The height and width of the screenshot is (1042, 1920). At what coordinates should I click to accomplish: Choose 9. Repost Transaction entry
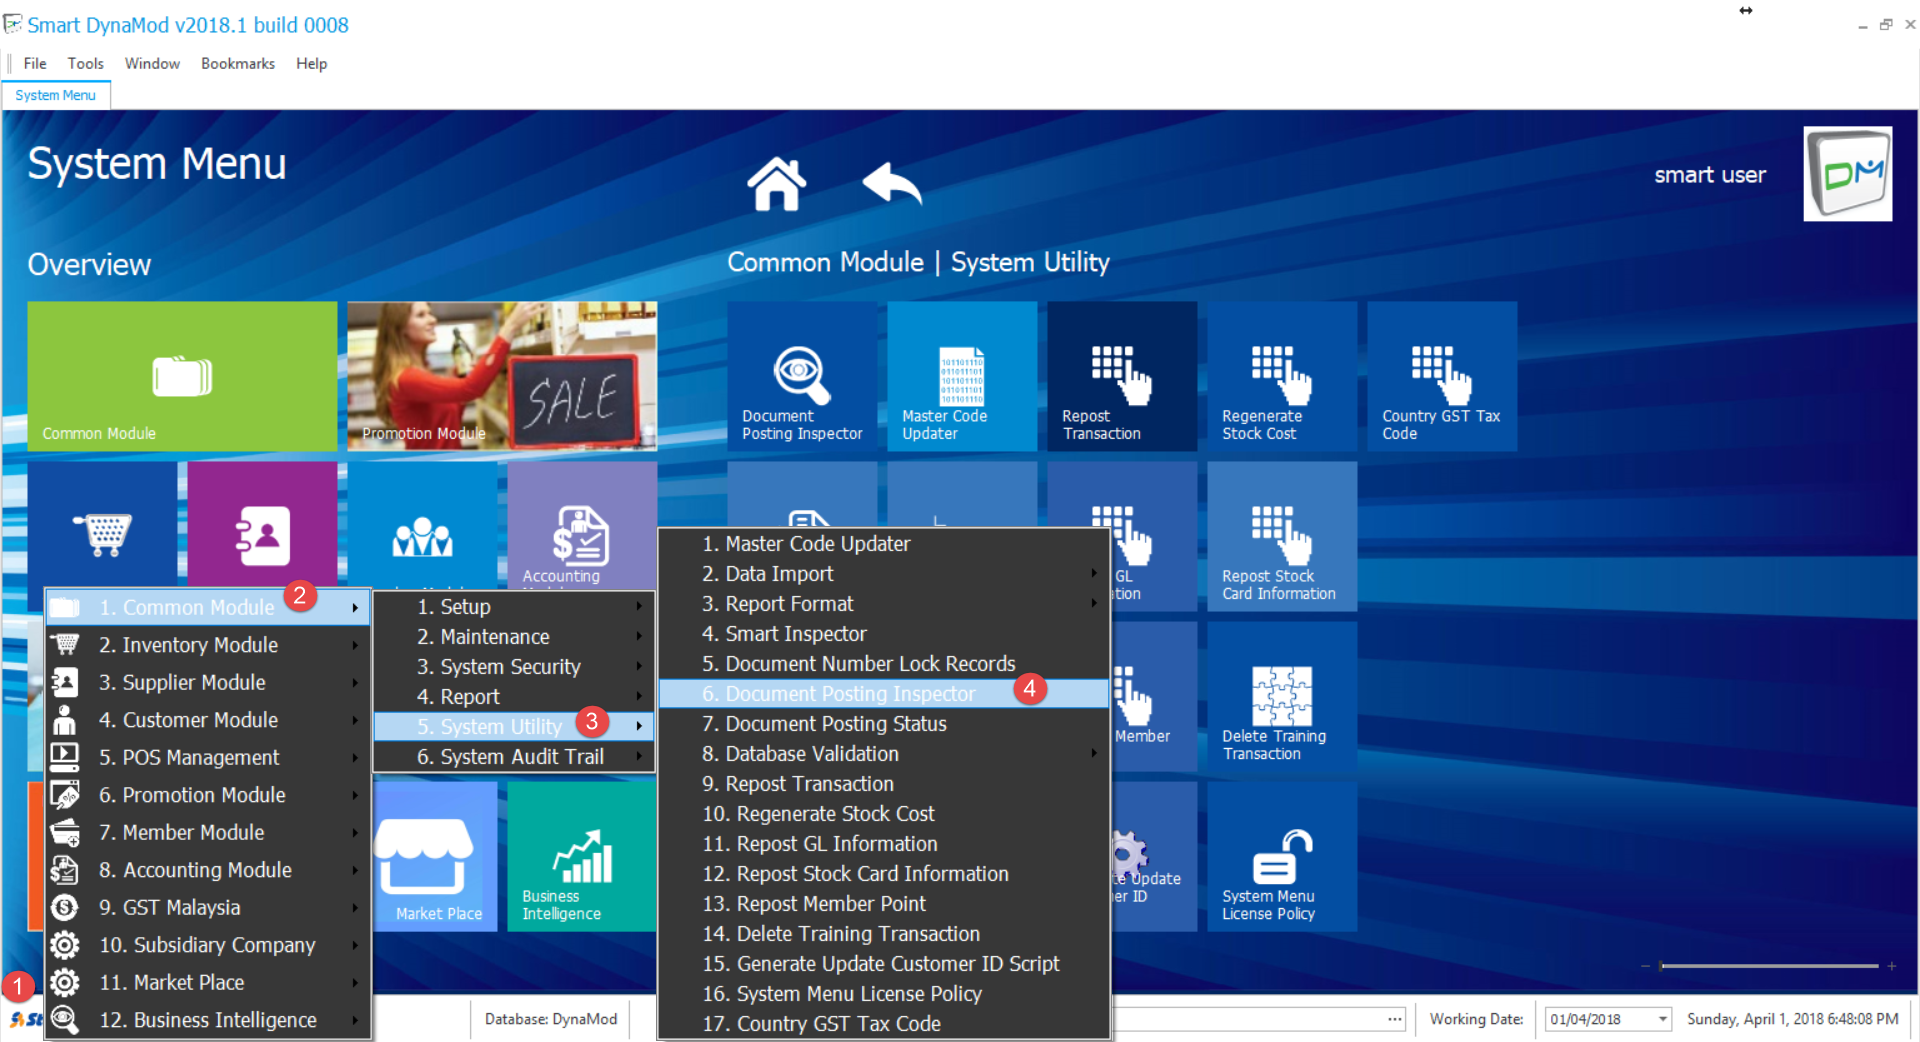click(x=884, y=784)
